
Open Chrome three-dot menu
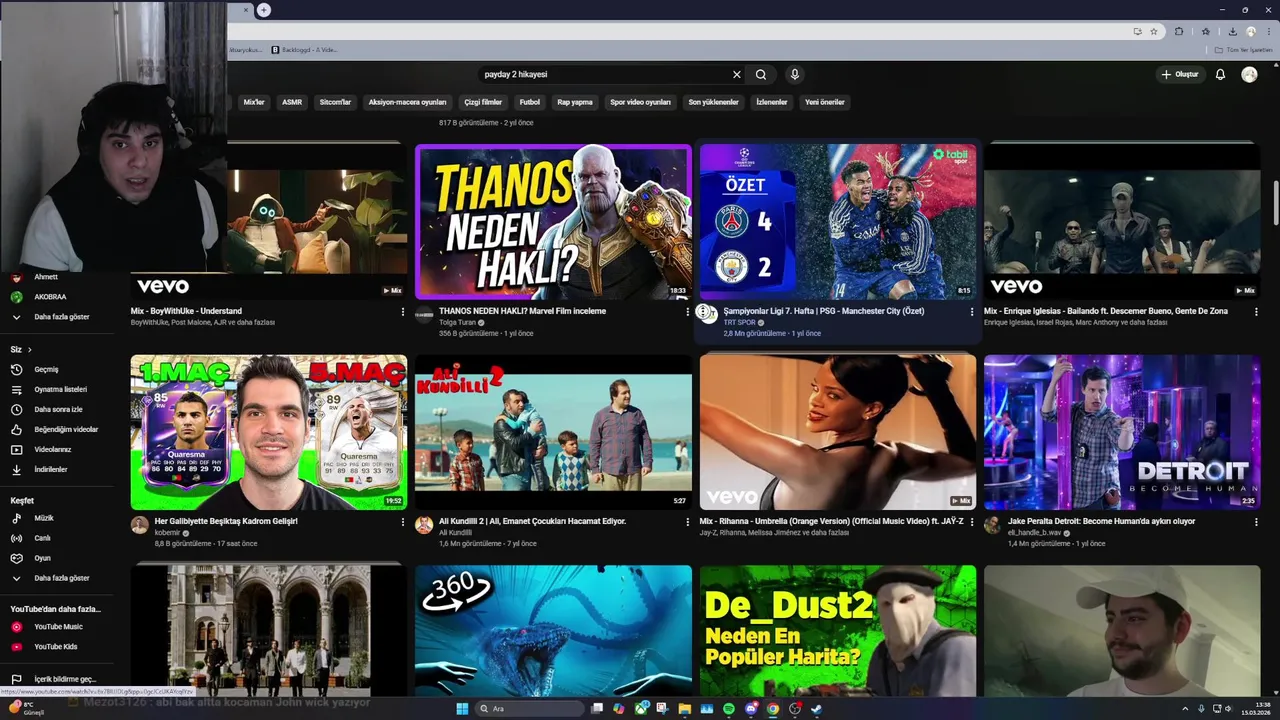[1269, 31]
